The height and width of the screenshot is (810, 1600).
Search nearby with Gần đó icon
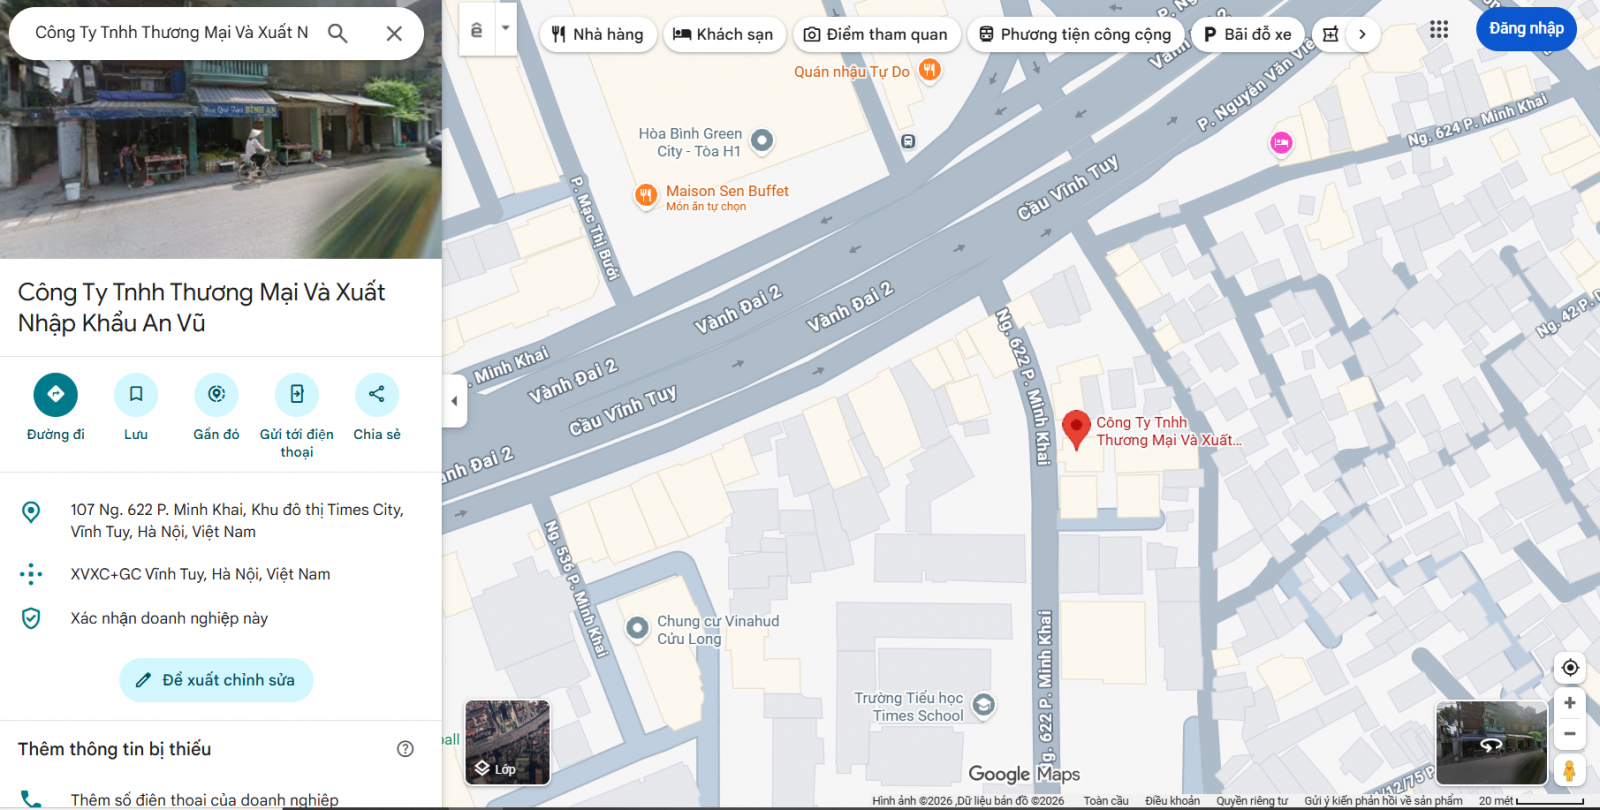coord(216,395)
